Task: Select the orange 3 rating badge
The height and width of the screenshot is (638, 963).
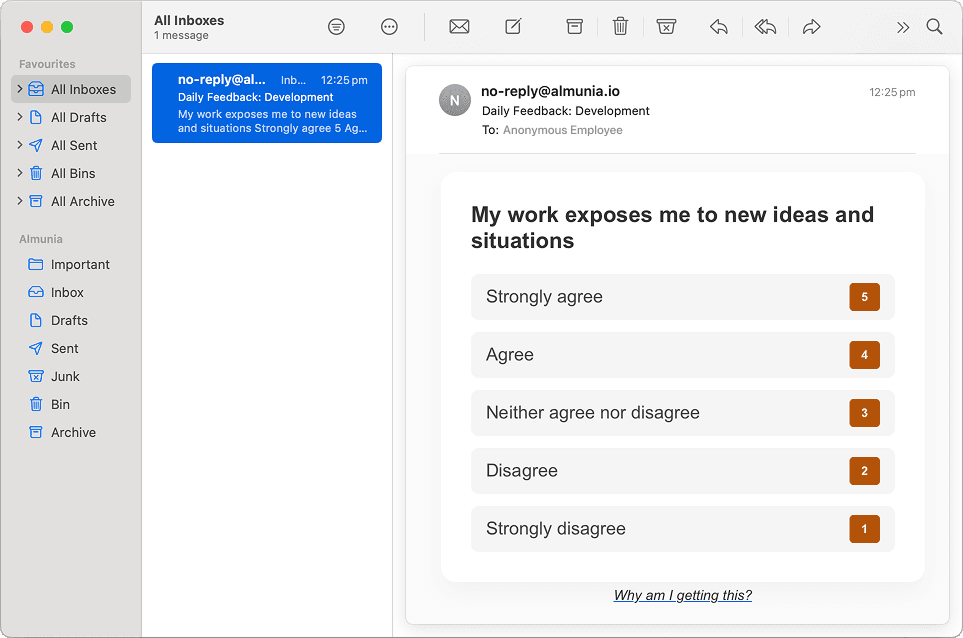Action: point(864,413)
